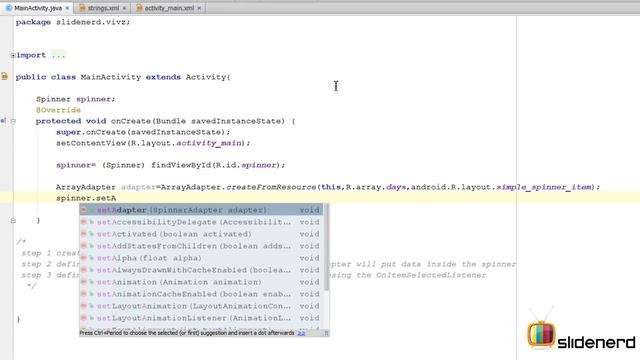Click the fold end marker below onCreate
Viewport: 640px width, 360px height.
(13, 220)
